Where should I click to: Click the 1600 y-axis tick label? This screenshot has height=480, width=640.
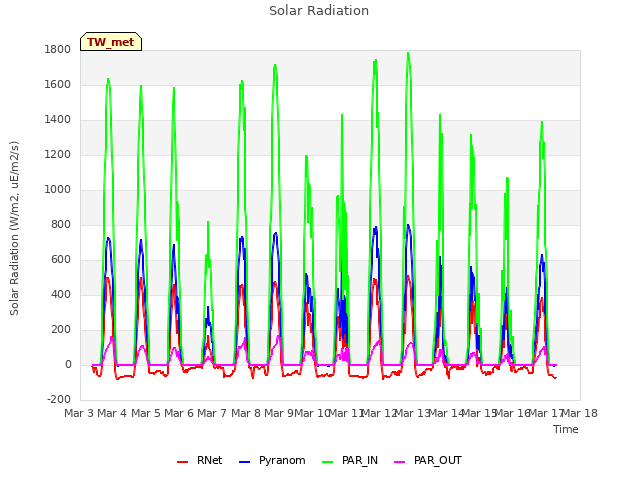click(58, 85)
